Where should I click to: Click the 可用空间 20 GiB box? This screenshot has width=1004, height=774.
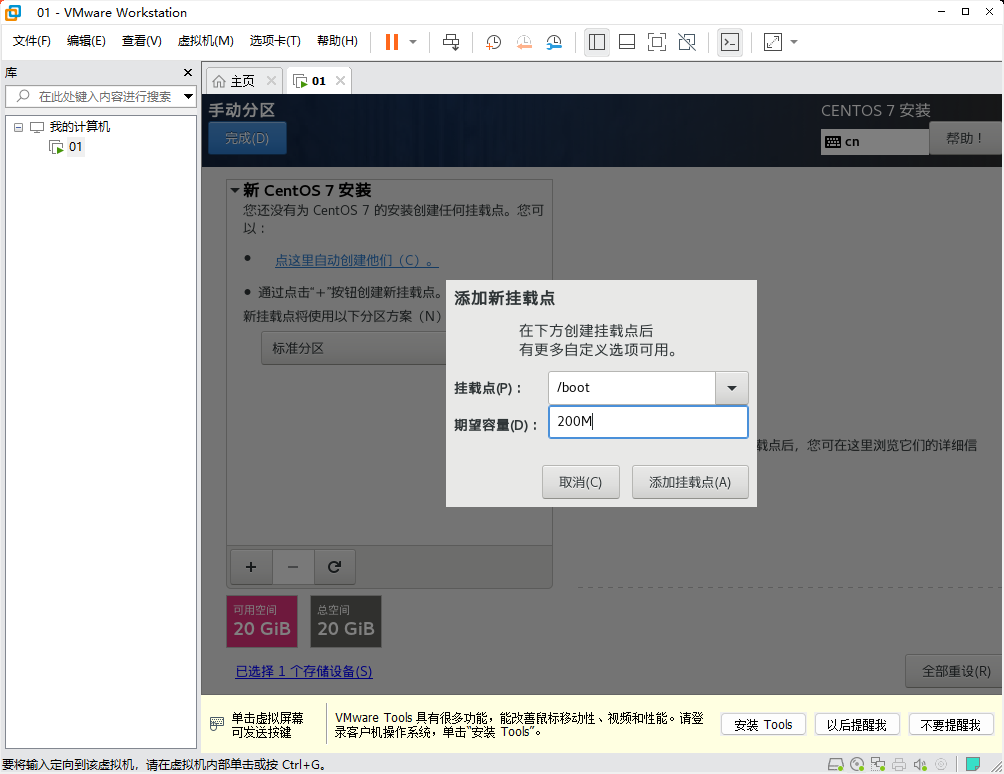[262, 622]
